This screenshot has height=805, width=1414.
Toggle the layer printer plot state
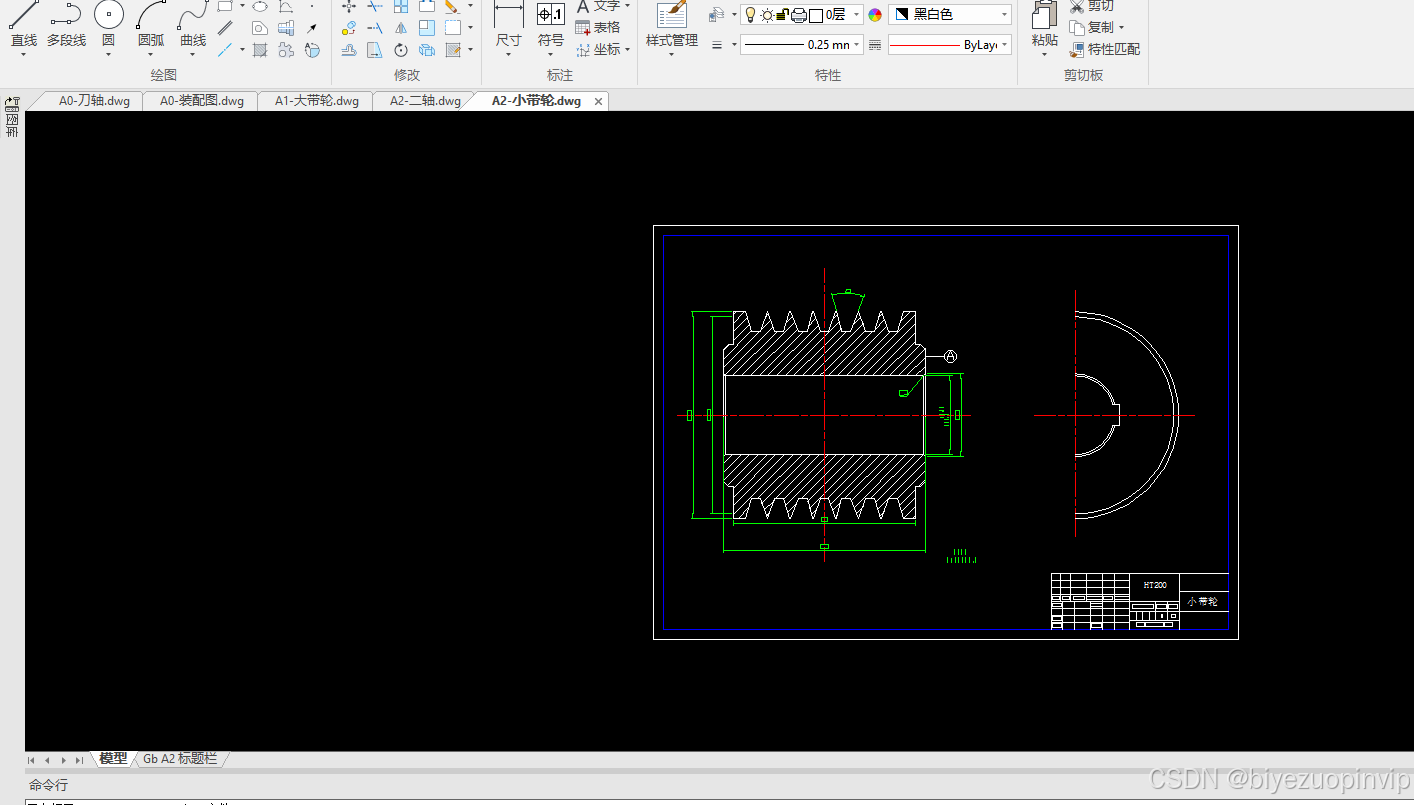coord(798,15)
